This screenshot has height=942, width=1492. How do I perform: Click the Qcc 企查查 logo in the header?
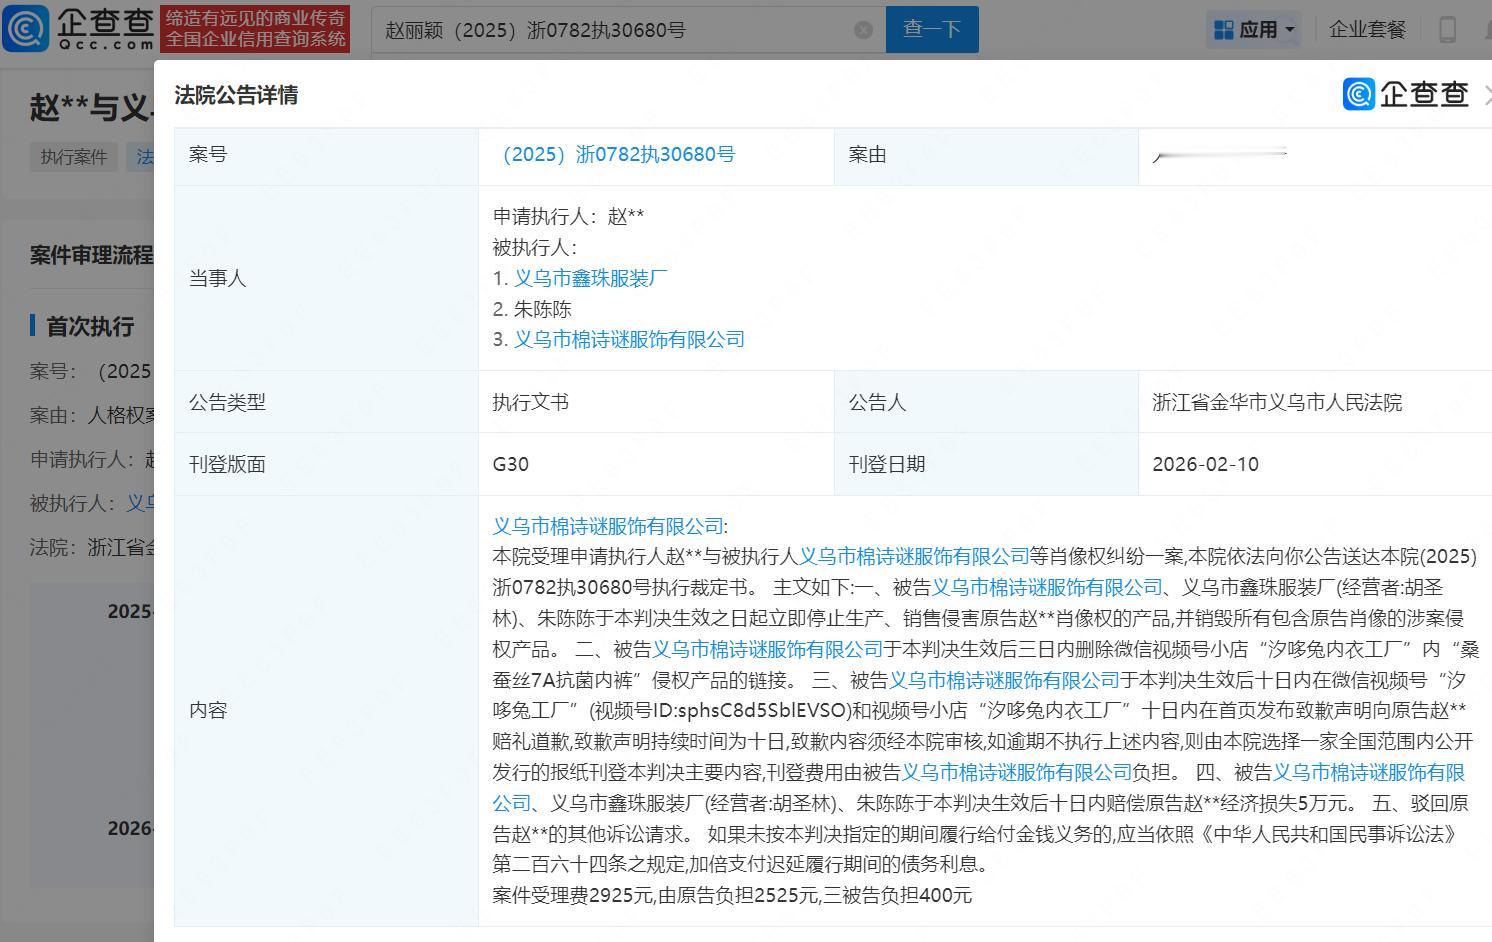coord(78,29)
